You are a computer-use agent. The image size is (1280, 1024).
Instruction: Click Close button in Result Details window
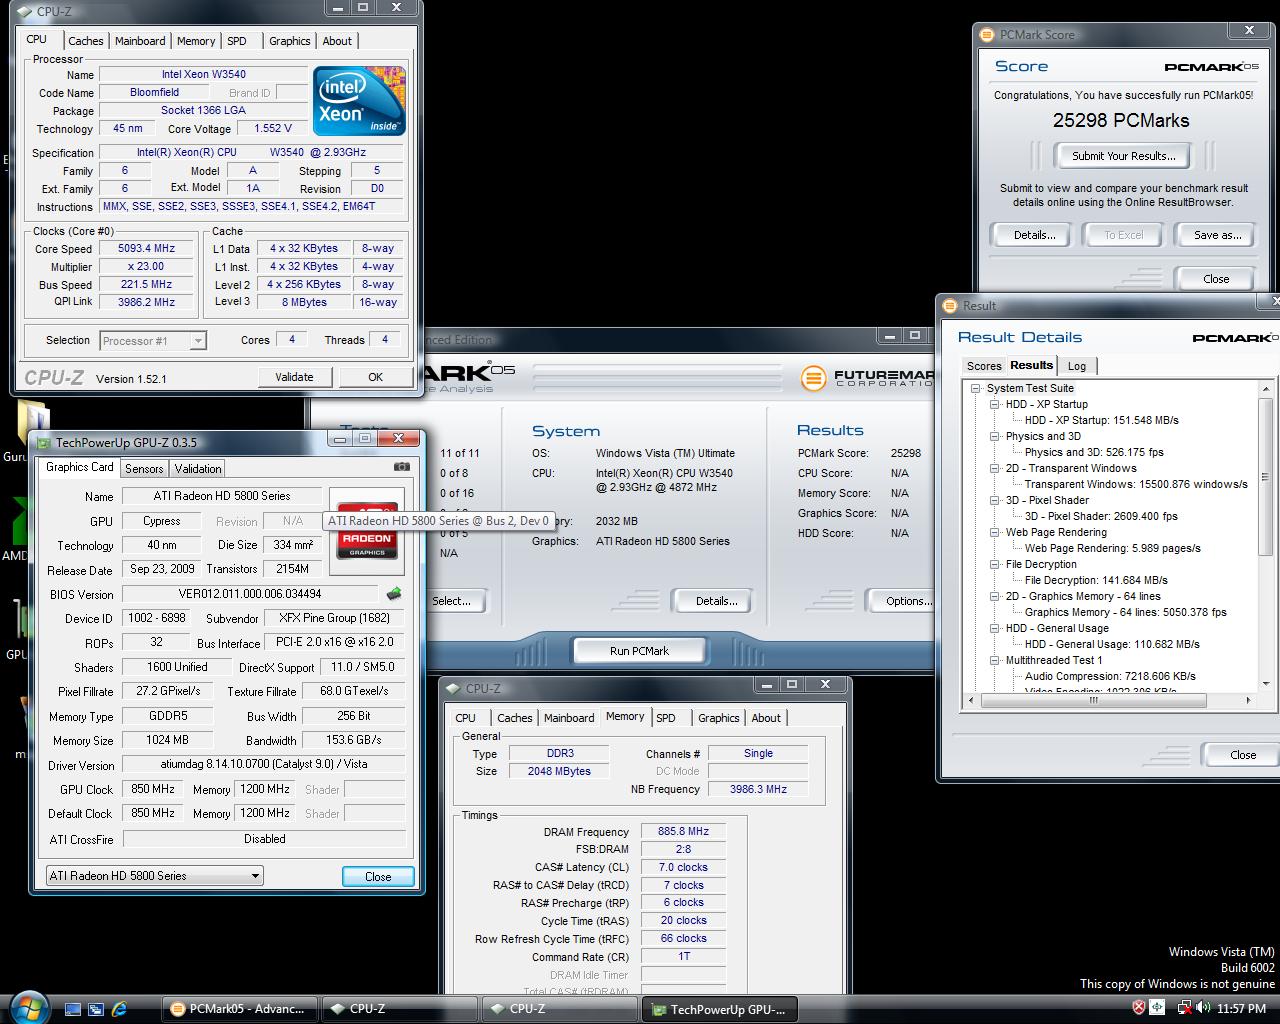1243,755
